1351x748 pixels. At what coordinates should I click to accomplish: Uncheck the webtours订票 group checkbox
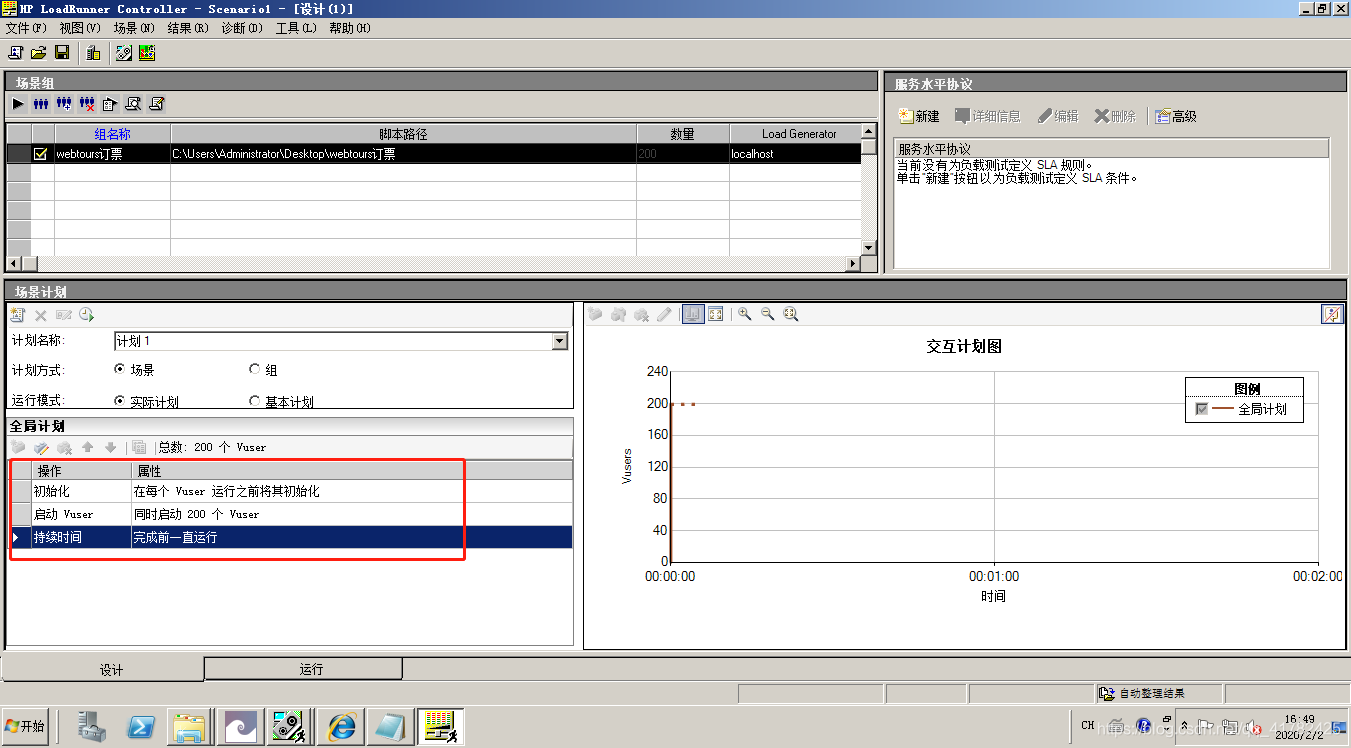pyautogui.click(x=41, y=154)
